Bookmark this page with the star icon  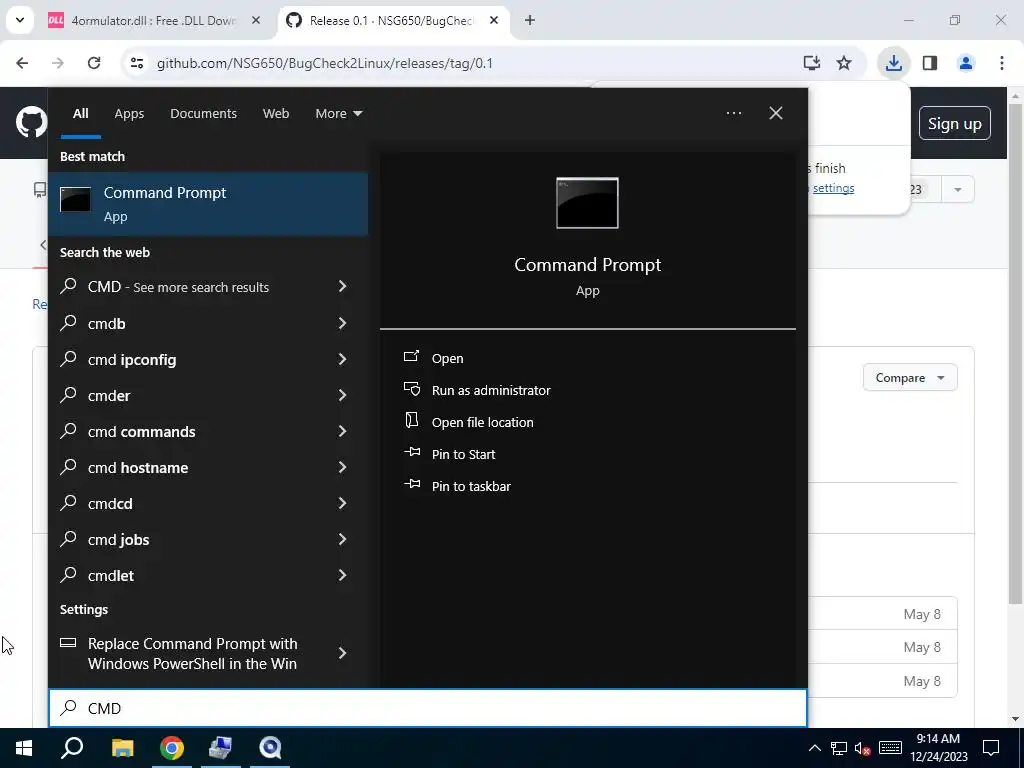pyautogui.click(x=844, y=63)
